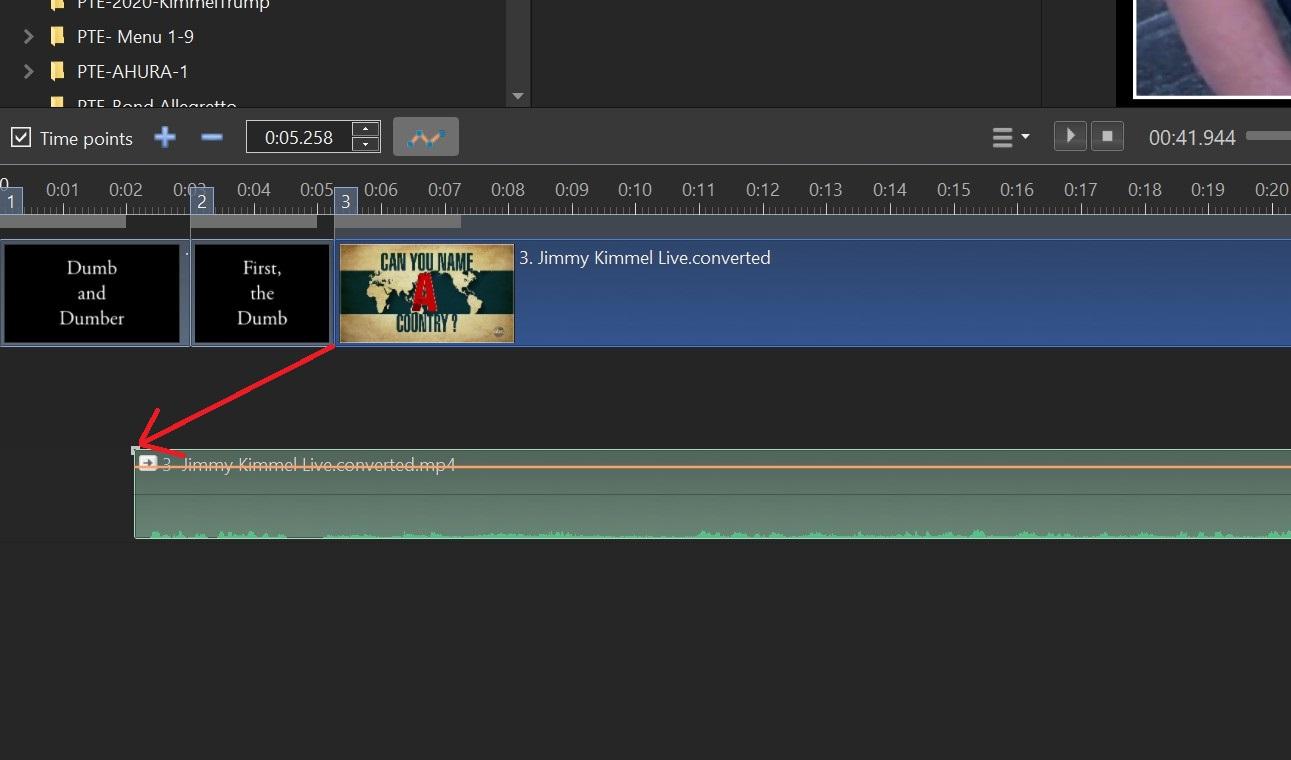Click the blue plus add time point icon
Viewport: 1291px width, 760px height.
pyautogui.click(x=165, y=137)
